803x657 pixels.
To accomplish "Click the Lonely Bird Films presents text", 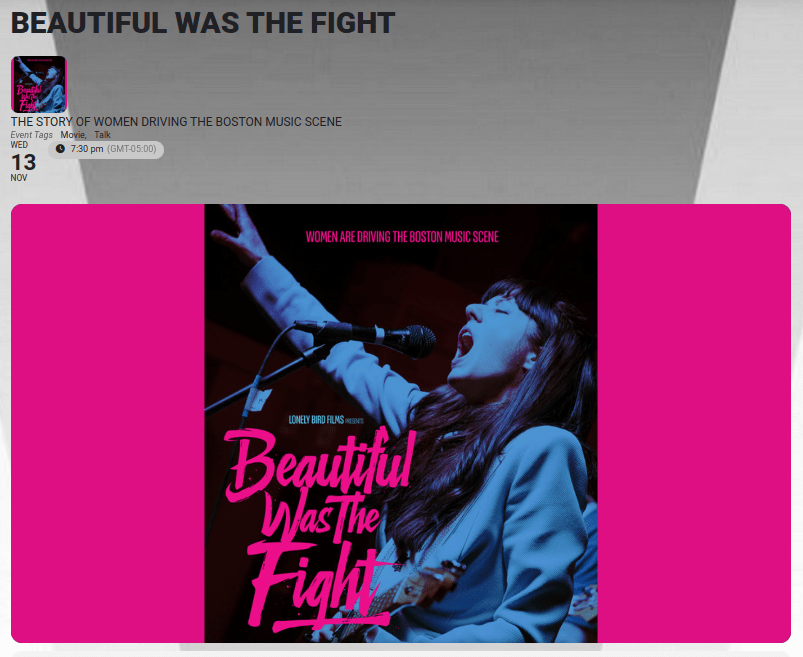I will click(x=326, y=420).
